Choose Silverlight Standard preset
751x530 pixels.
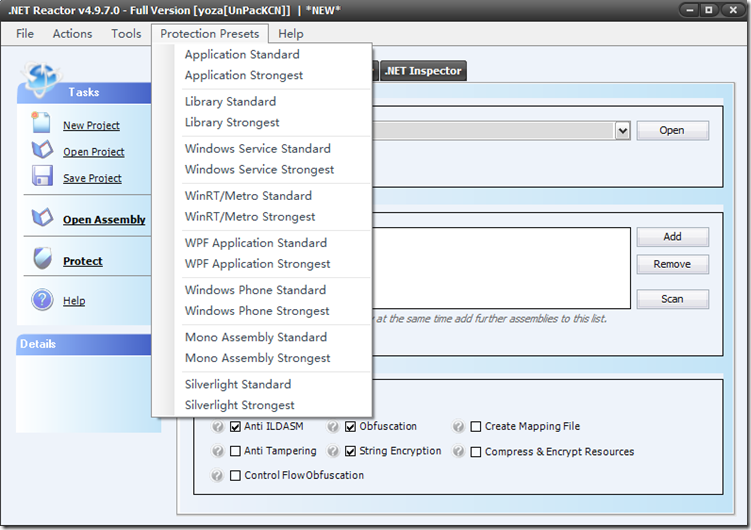click(238, 384)
